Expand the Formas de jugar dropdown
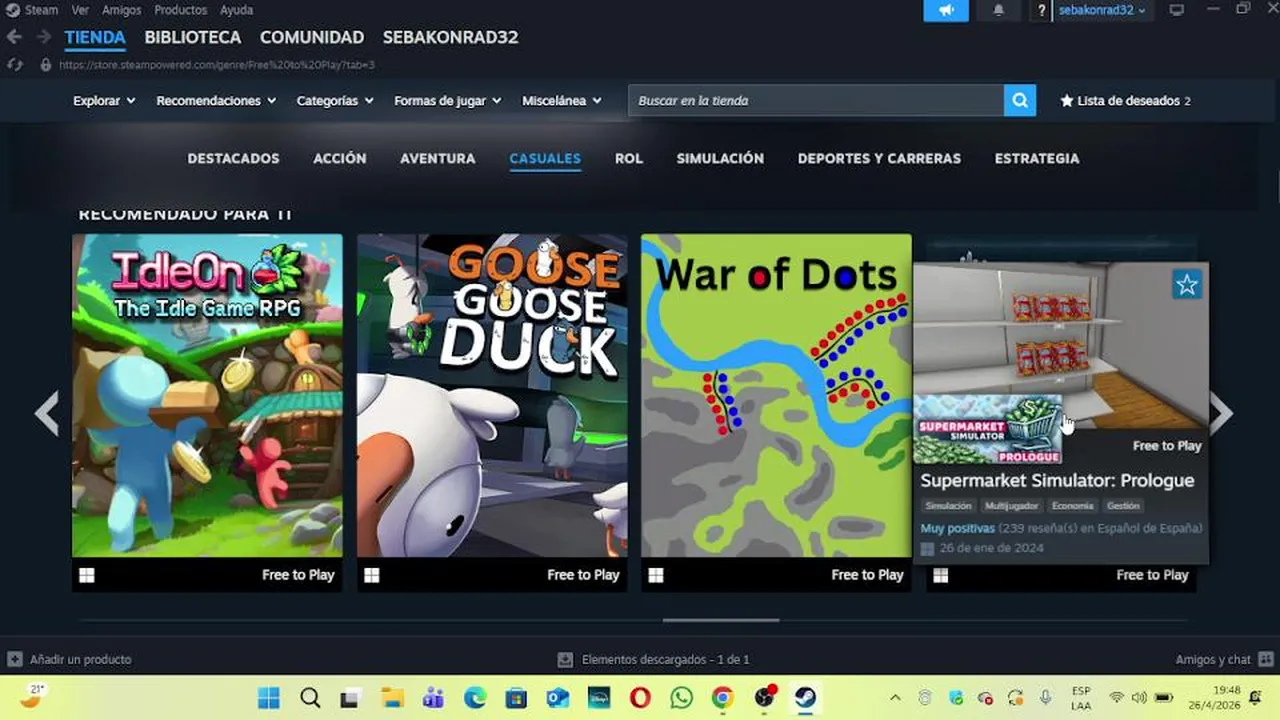 (x=448, y=101)
